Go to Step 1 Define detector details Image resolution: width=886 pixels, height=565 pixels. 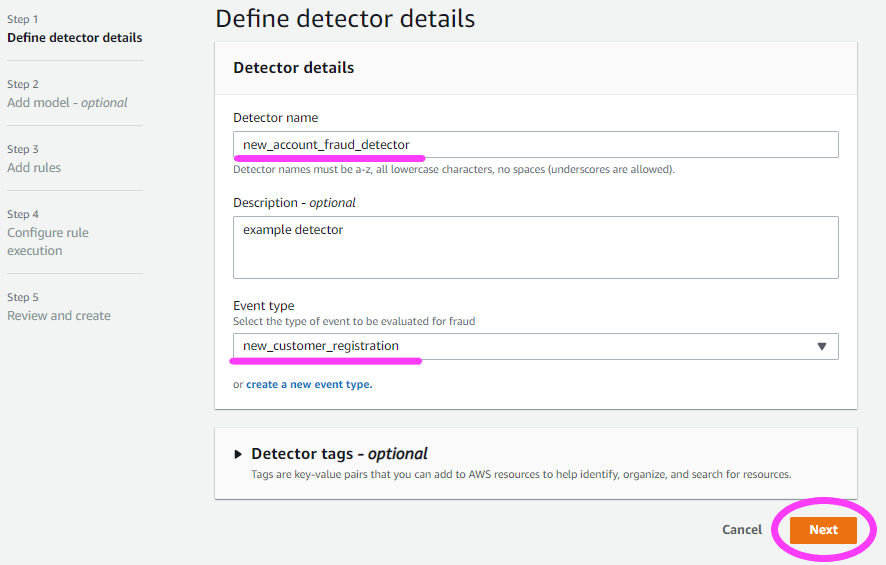75,37
